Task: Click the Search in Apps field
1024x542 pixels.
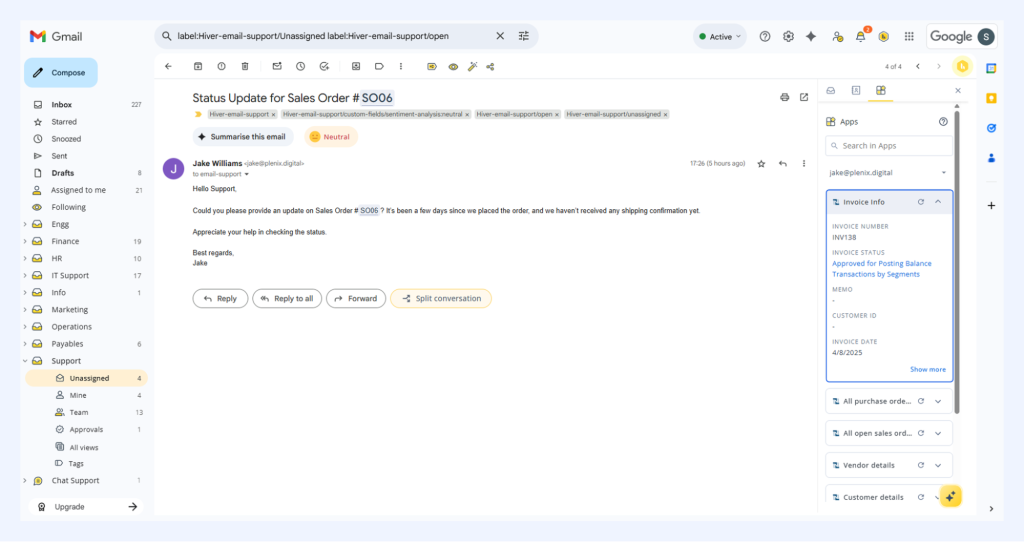Action: pos(888,146)
